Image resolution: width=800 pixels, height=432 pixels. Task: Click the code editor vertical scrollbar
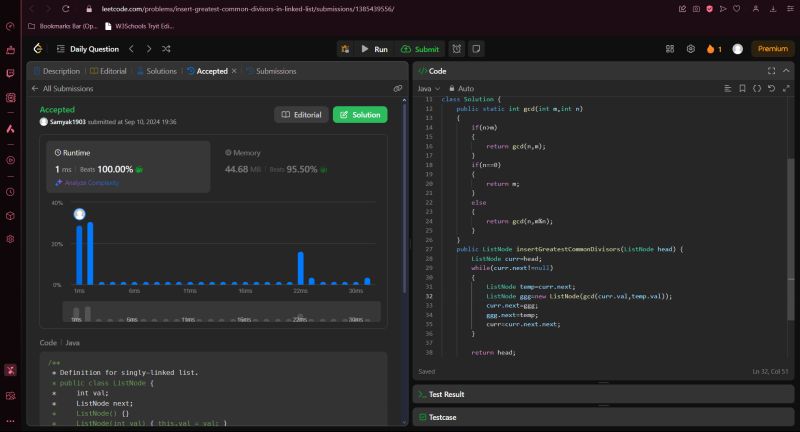(x=790, y=240)
